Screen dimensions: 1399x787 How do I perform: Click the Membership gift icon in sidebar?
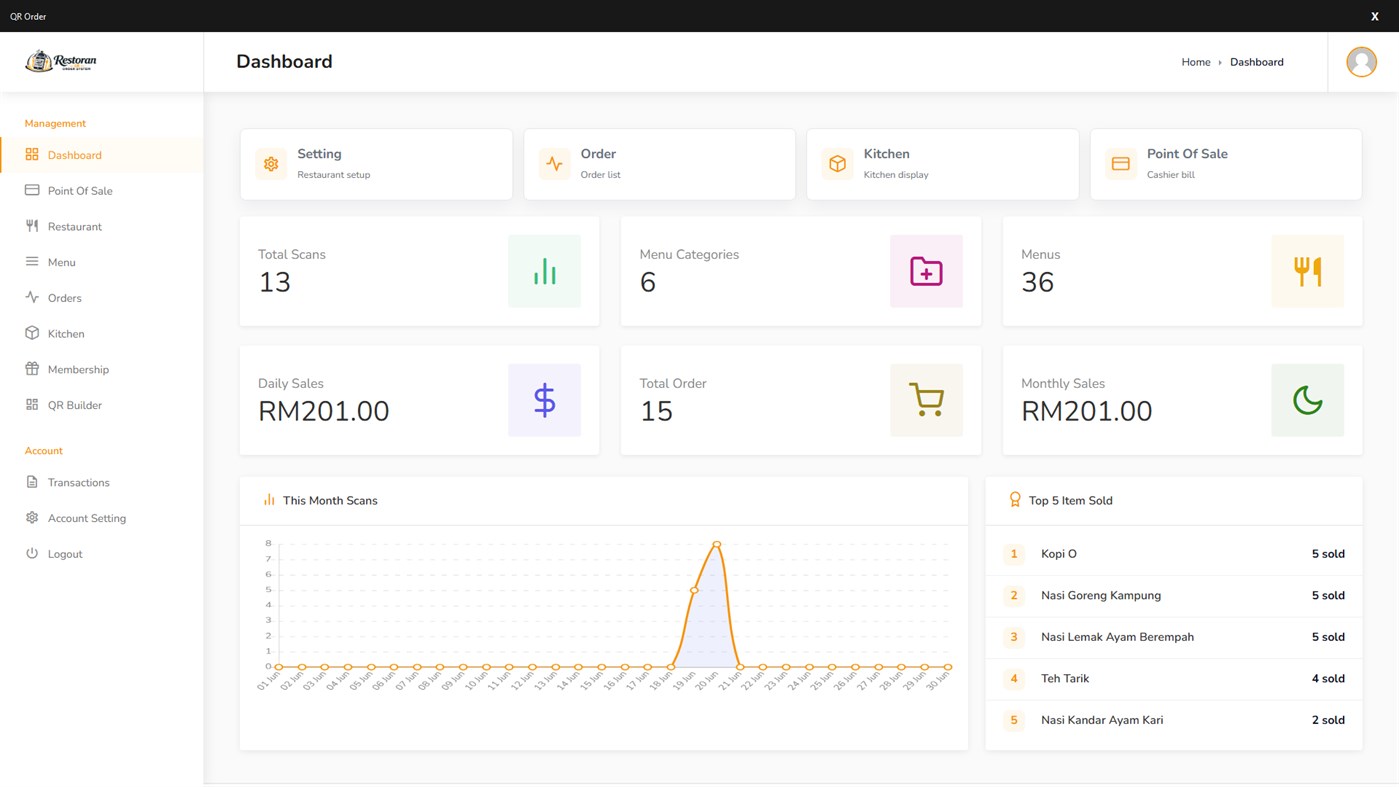click(x=32, y=369)
